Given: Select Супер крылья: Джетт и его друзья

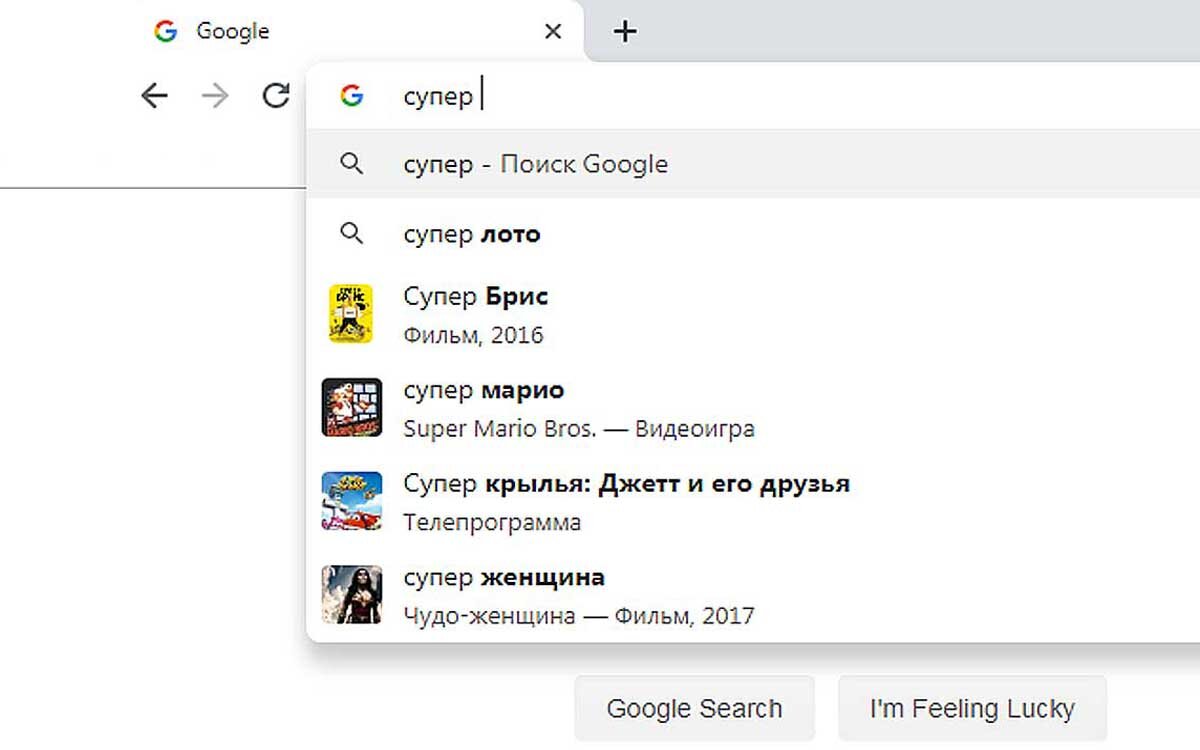Looking at the screenshot, I should tap(752, 502).
